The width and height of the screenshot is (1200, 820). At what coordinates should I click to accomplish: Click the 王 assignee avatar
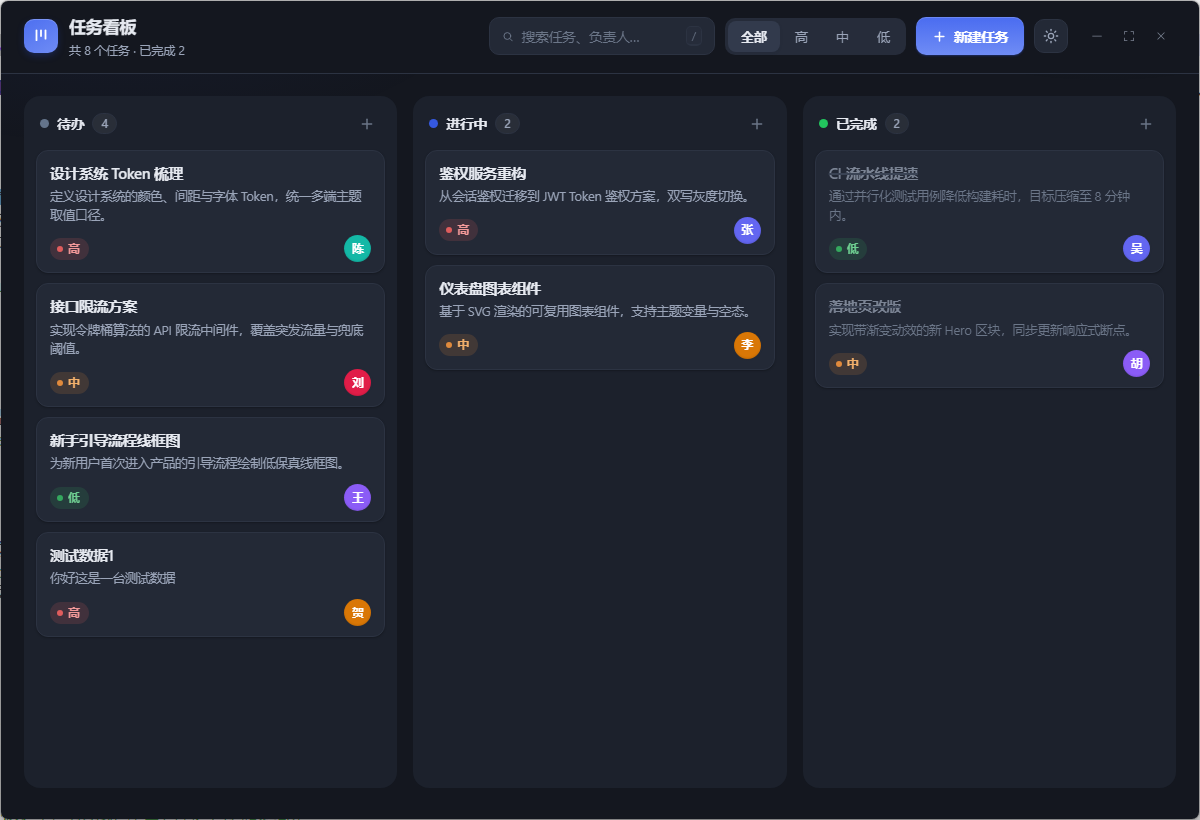click(x=357, y=497)
